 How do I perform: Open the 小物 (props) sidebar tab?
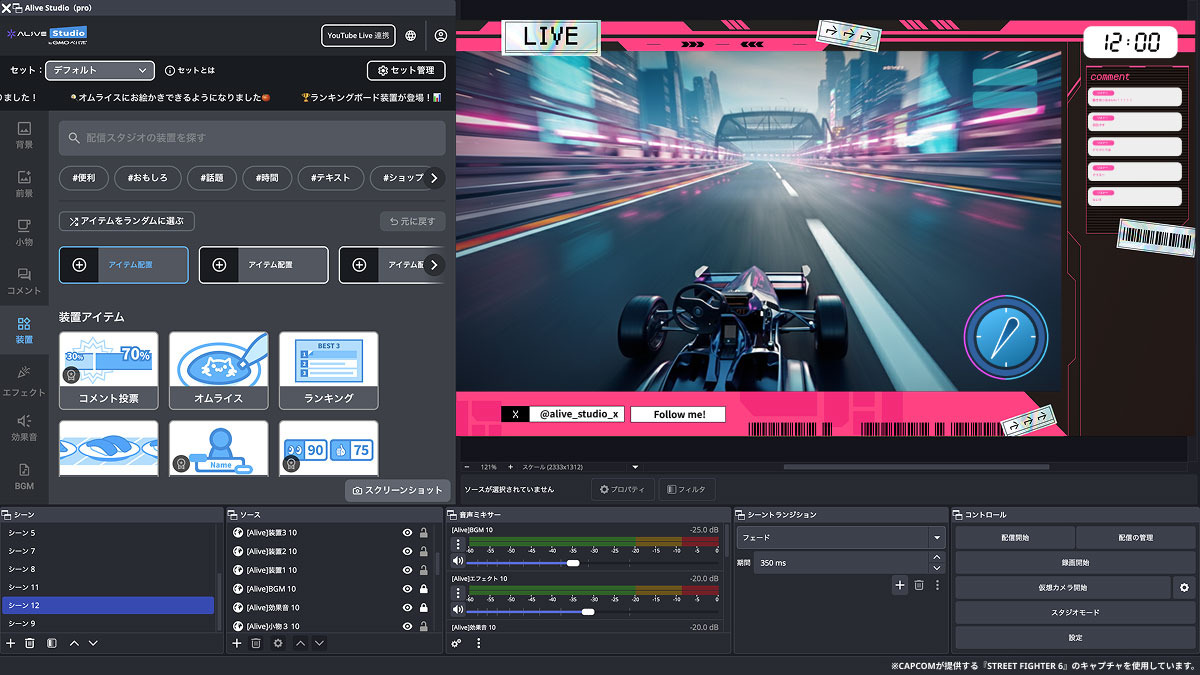click(24, 233)
